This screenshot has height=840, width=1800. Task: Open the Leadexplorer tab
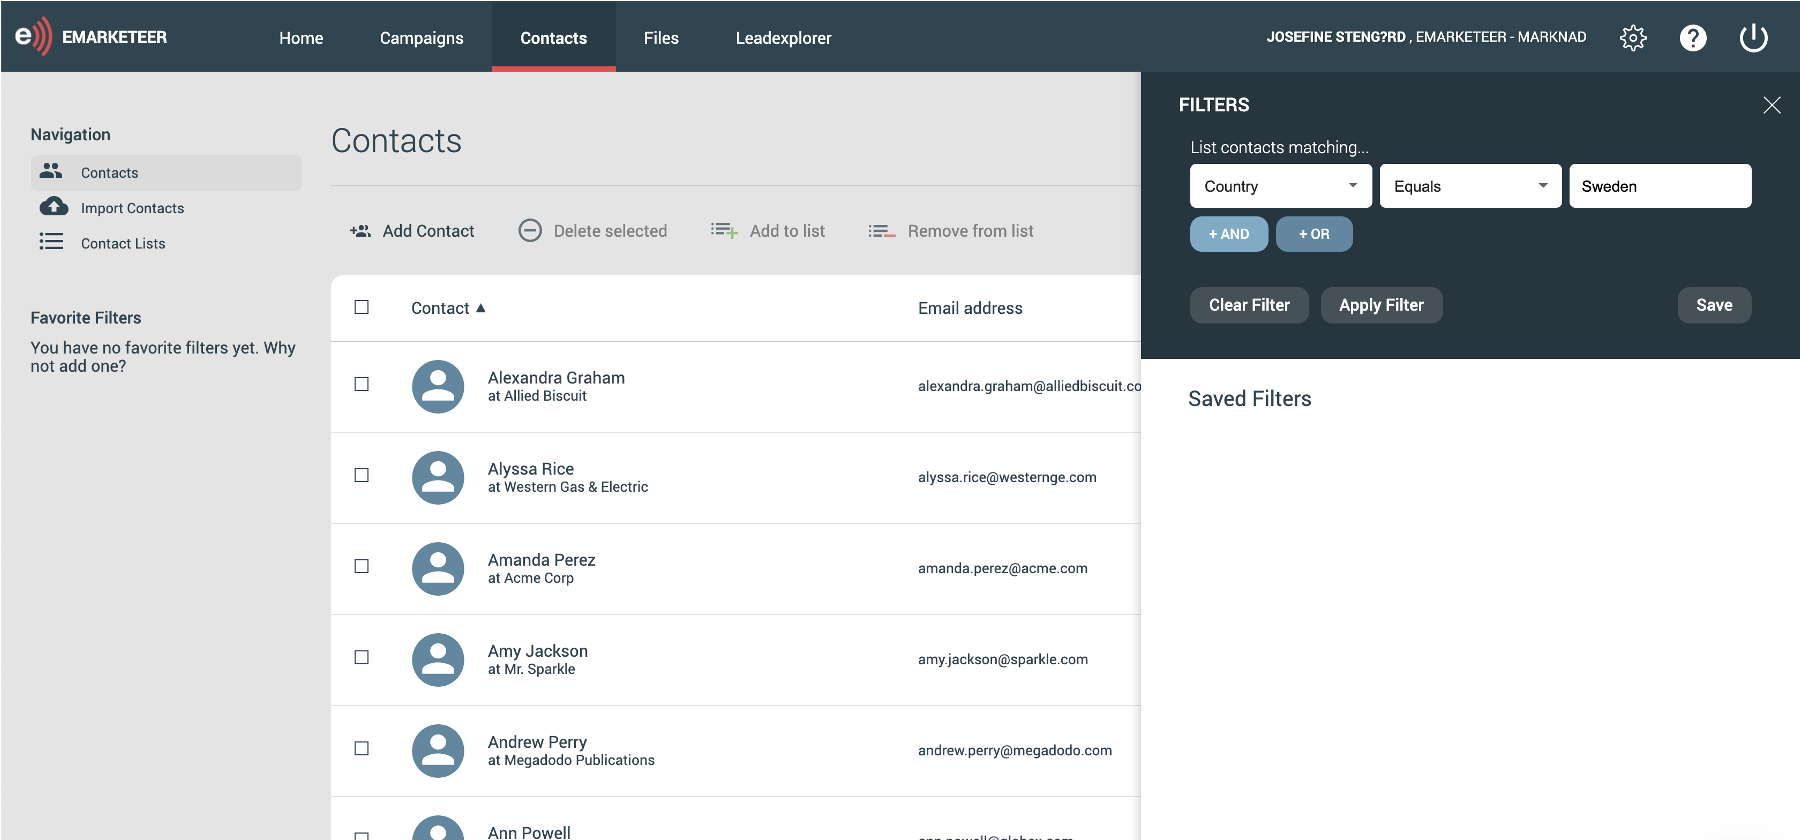(784, 38)
